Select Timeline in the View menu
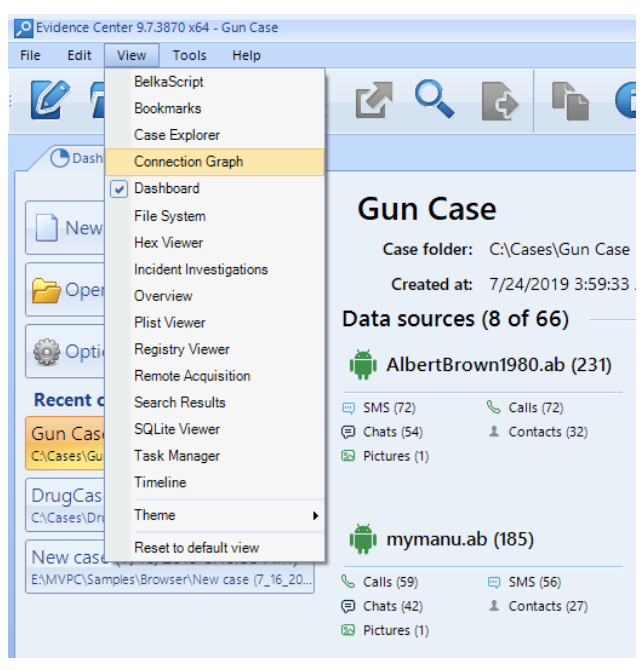Screen dimensions: 644x670 (215, 482)
